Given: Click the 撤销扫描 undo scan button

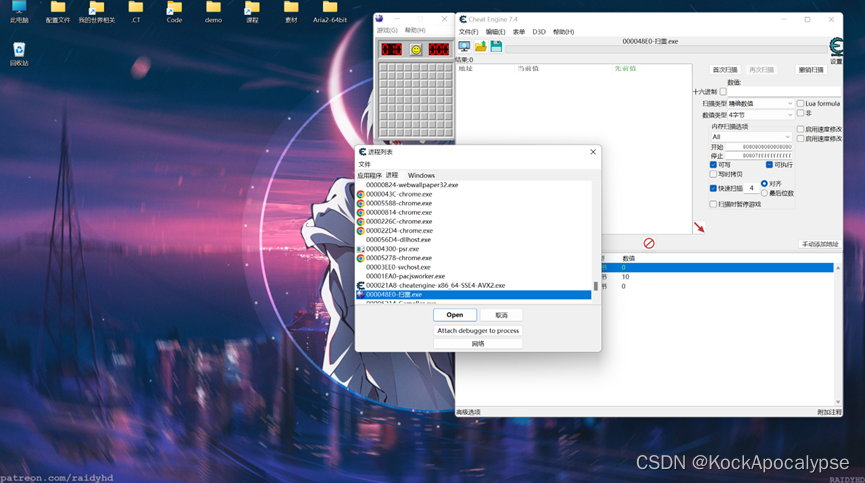Looking at the screenshot, I should [811, 70].
